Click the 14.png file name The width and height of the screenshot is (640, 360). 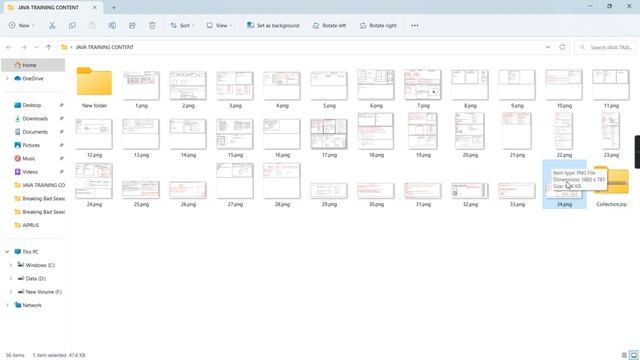click(x=188, y=155)
